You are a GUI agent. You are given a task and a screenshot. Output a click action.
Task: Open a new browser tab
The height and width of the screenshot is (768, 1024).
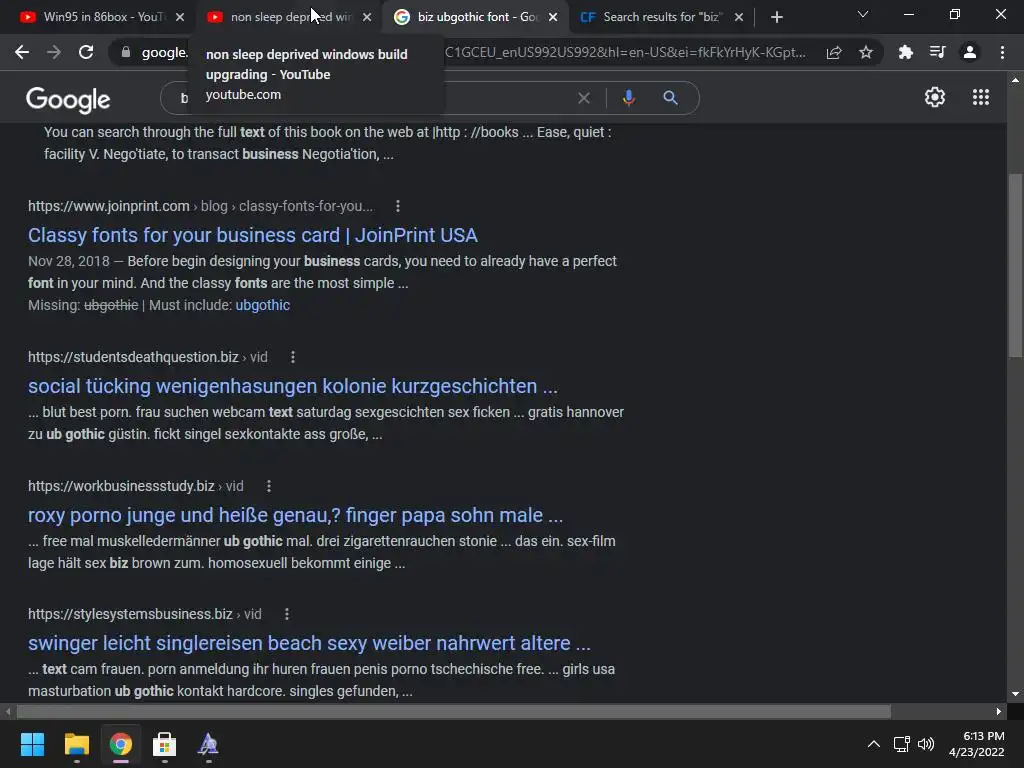point(776,17)
